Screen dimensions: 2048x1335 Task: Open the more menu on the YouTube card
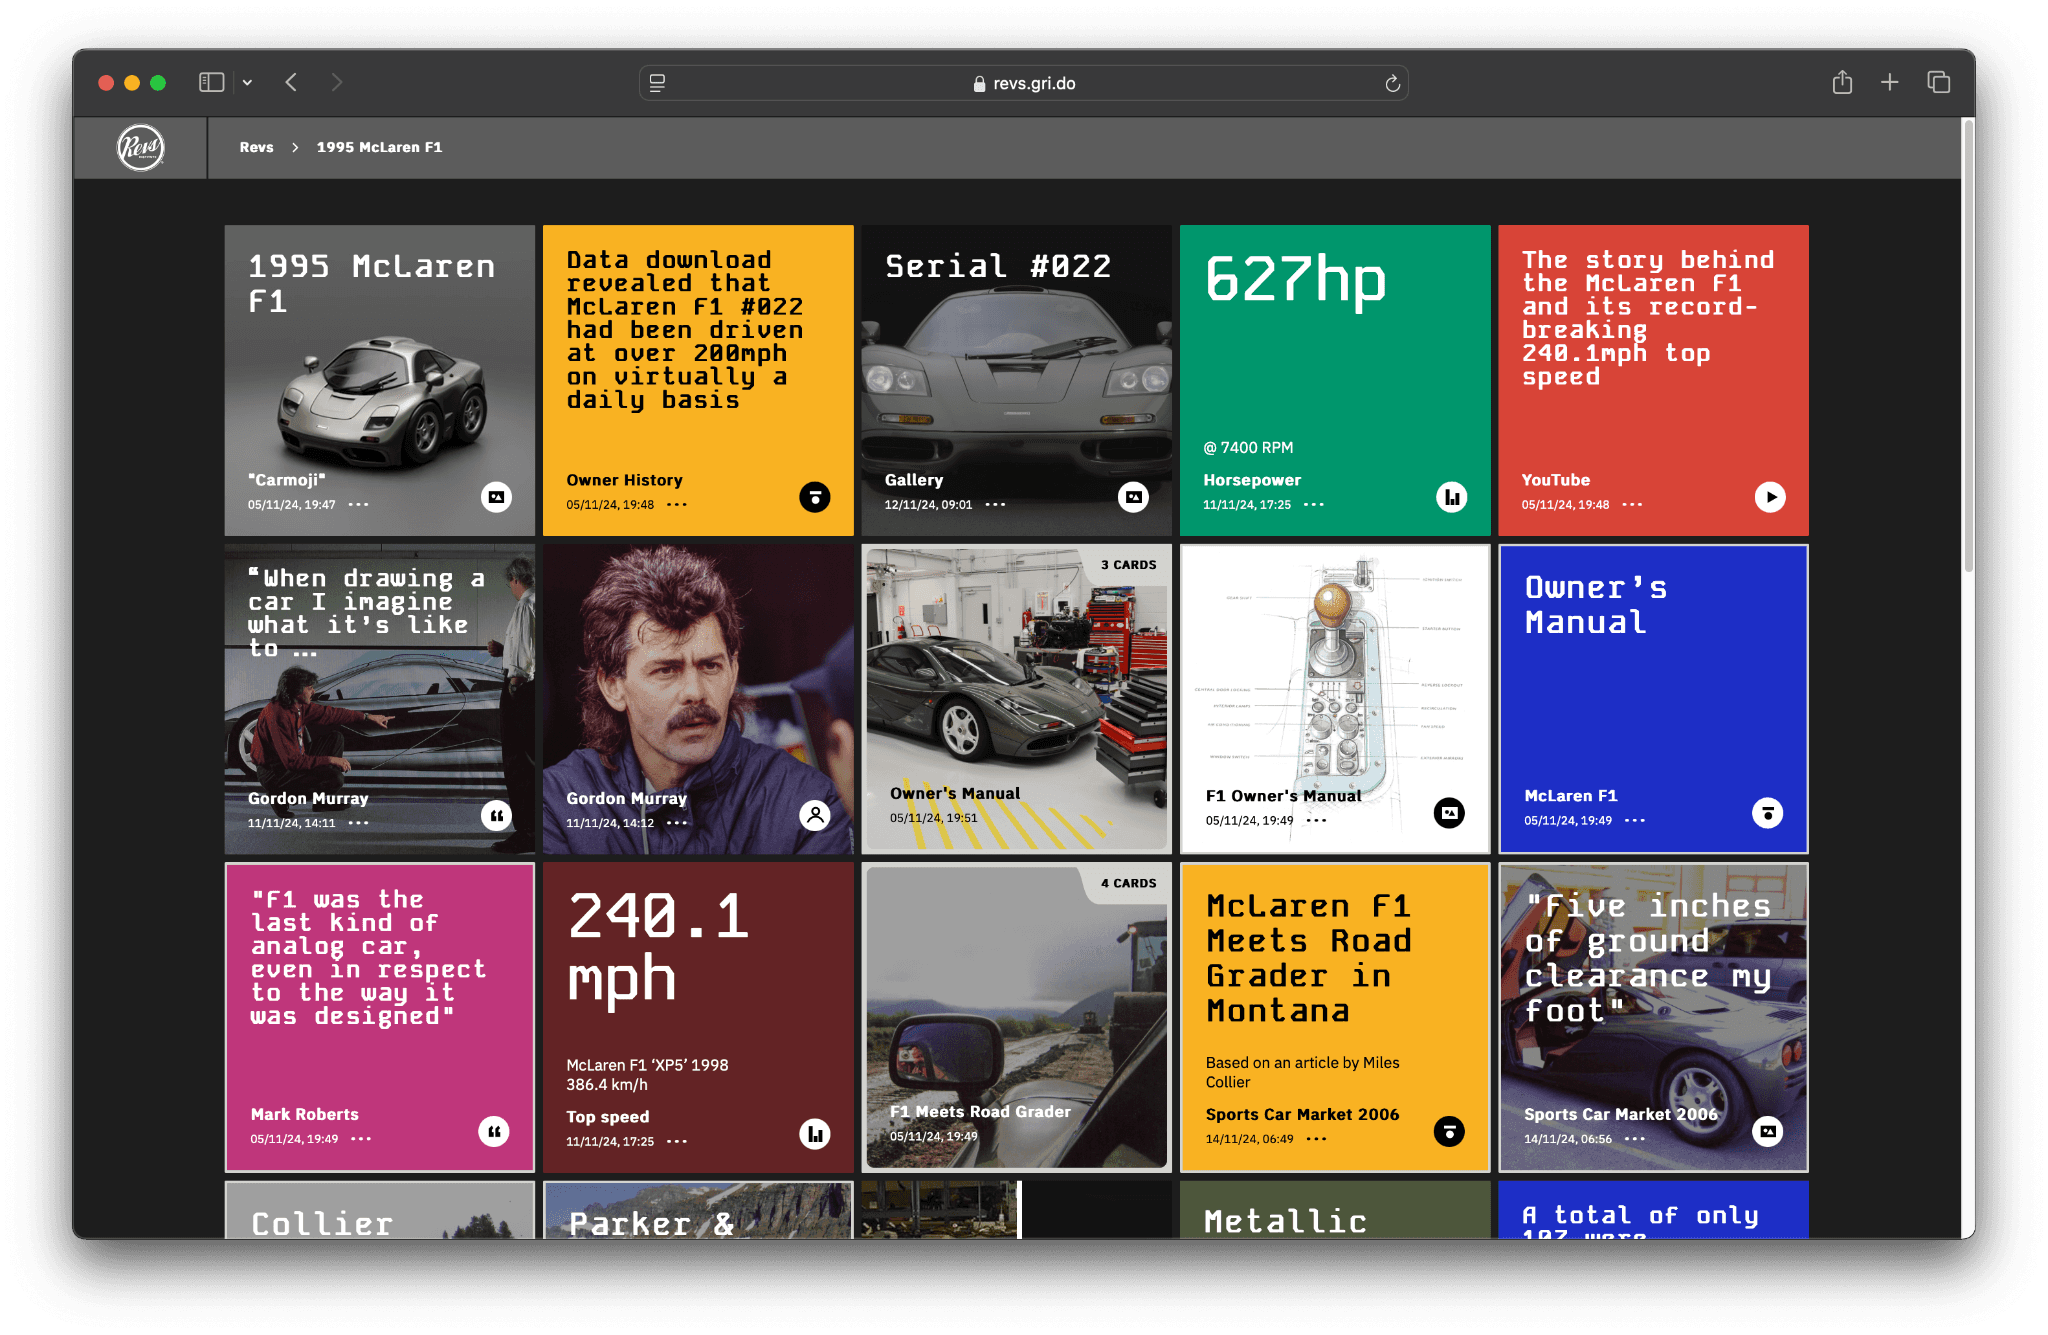coord(1632,505)
